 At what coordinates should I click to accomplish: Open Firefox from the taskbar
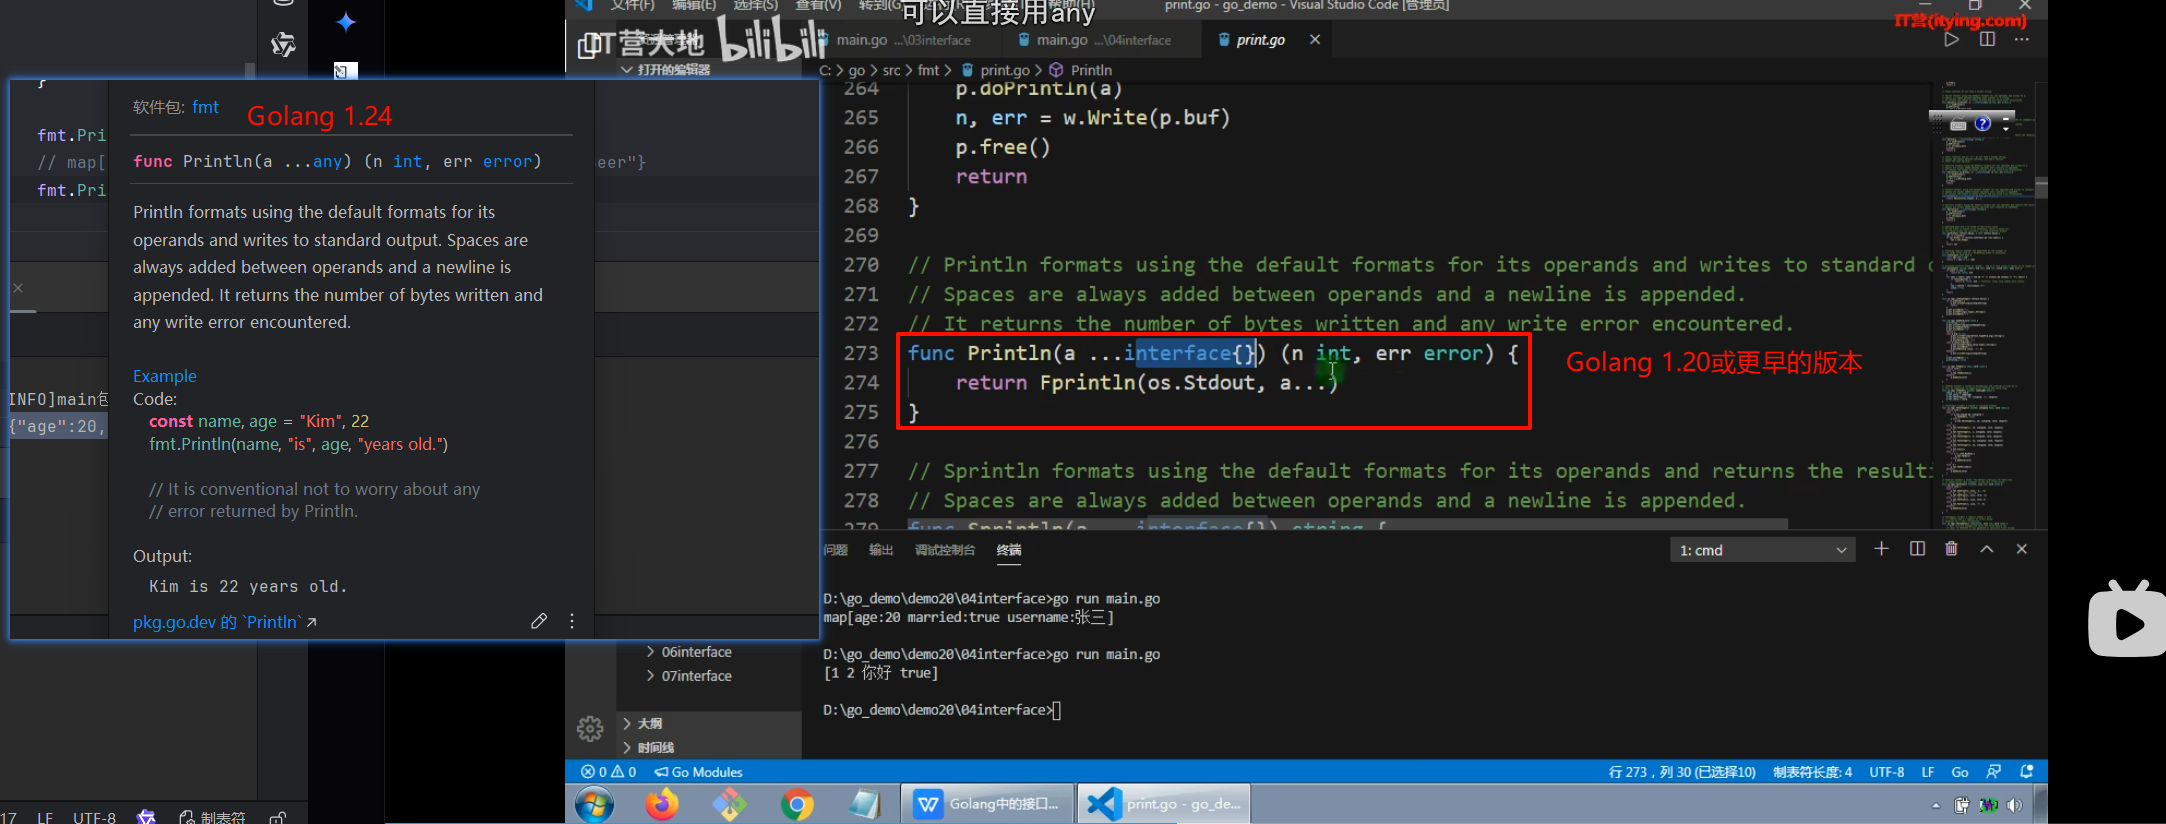click(x=661, y=804)
